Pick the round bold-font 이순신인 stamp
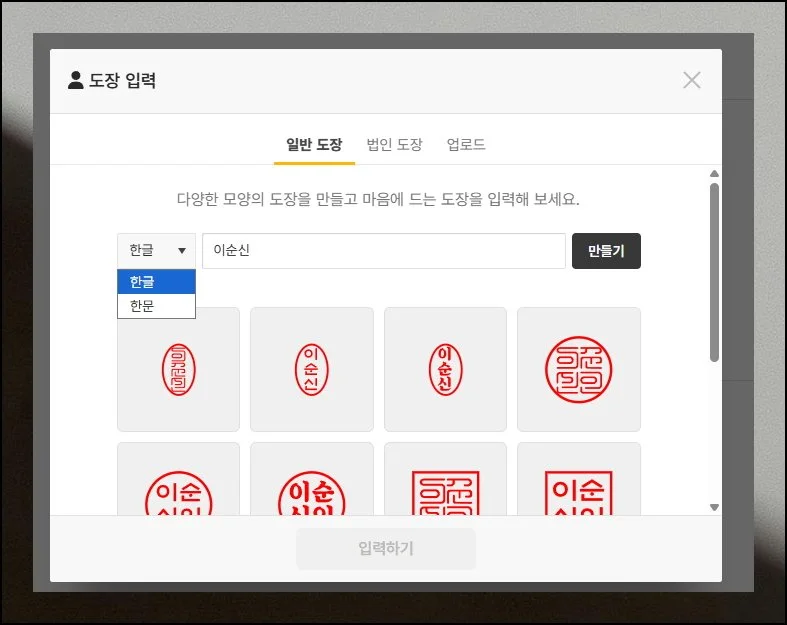 click(312, 479)
